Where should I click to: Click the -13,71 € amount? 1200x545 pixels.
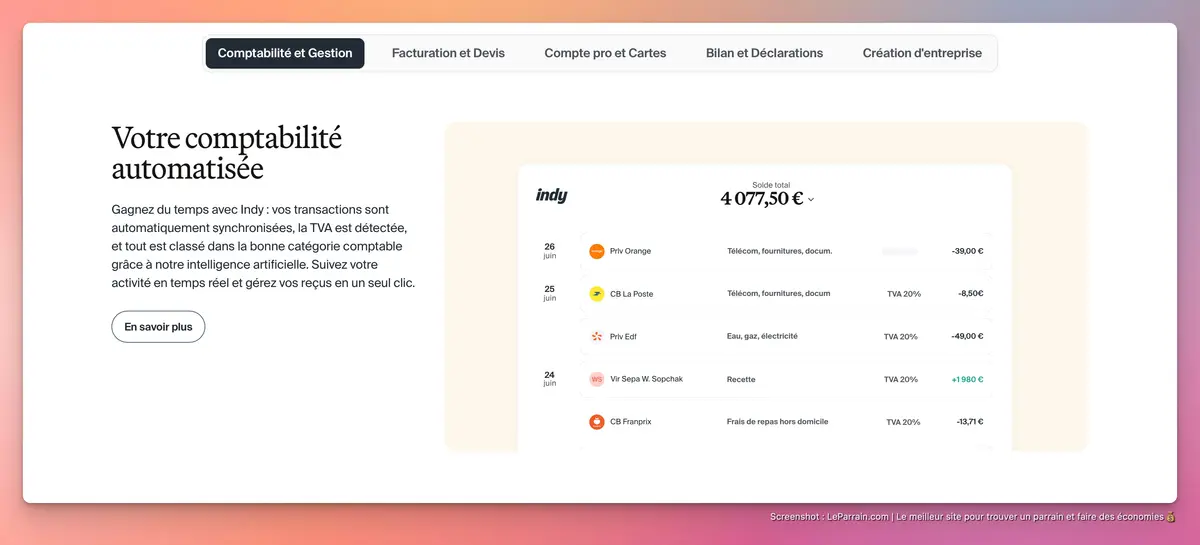[x=969, y=422]
